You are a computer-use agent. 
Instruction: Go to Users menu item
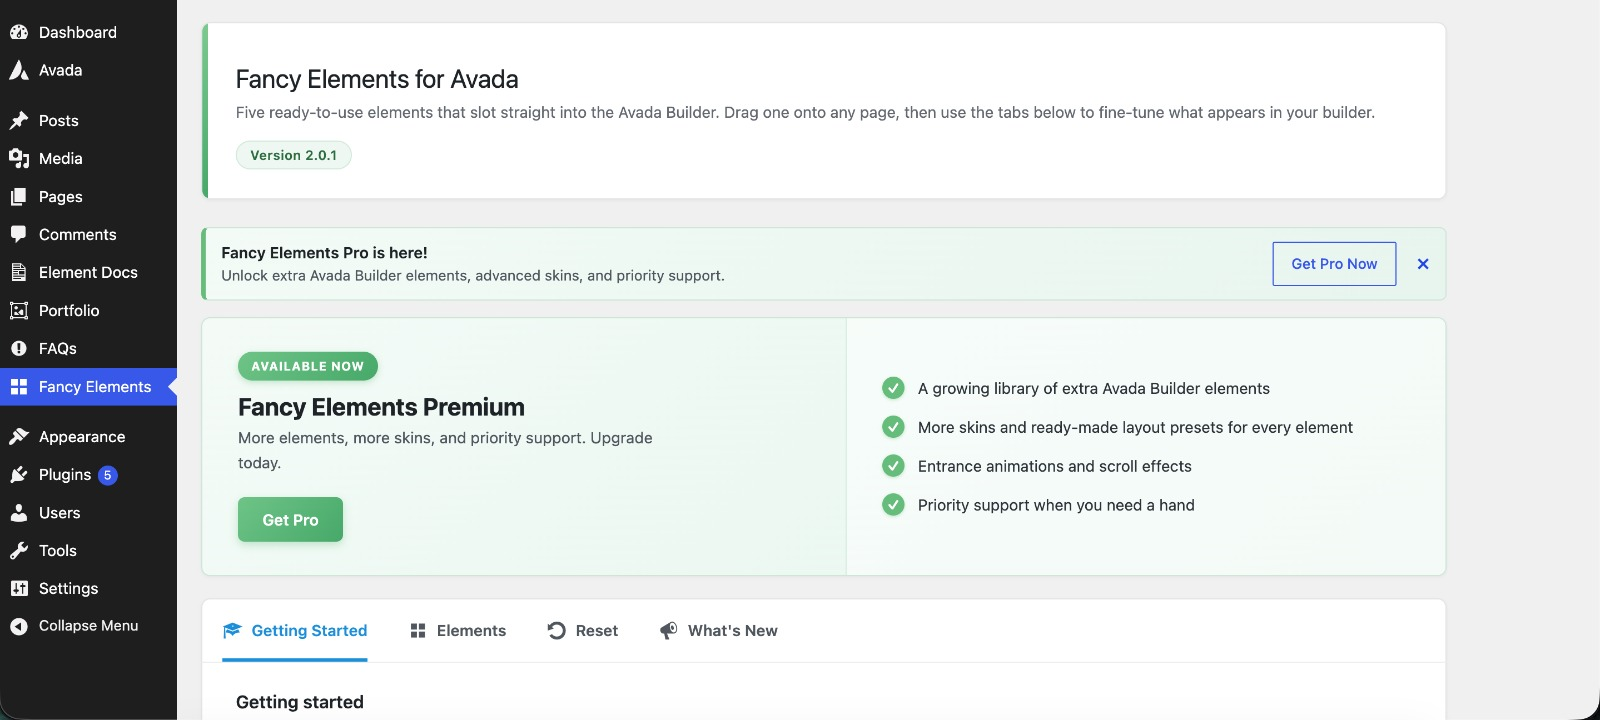pos(88,513)
